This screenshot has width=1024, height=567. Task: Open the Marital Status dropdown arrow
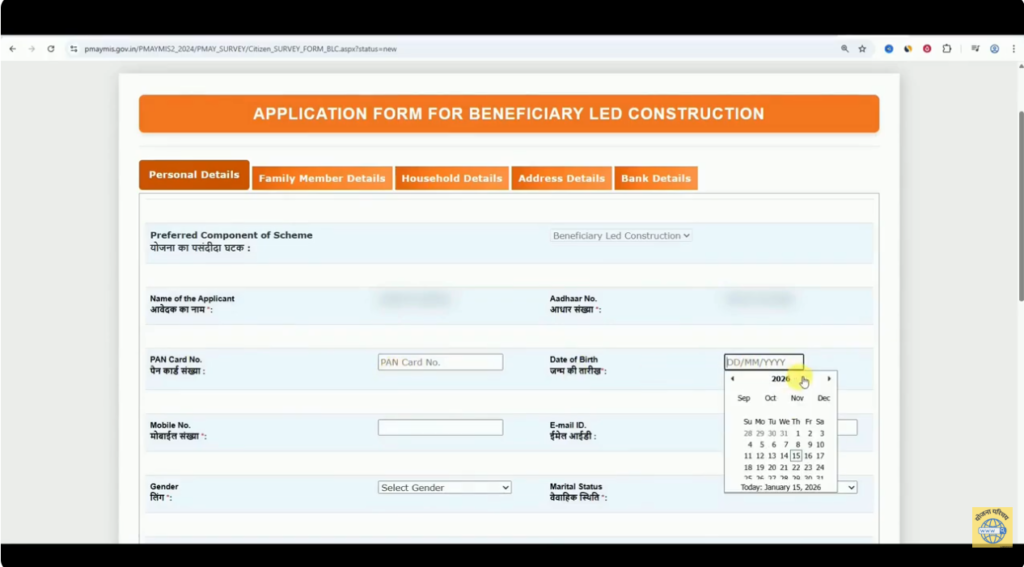pos(851,488)
